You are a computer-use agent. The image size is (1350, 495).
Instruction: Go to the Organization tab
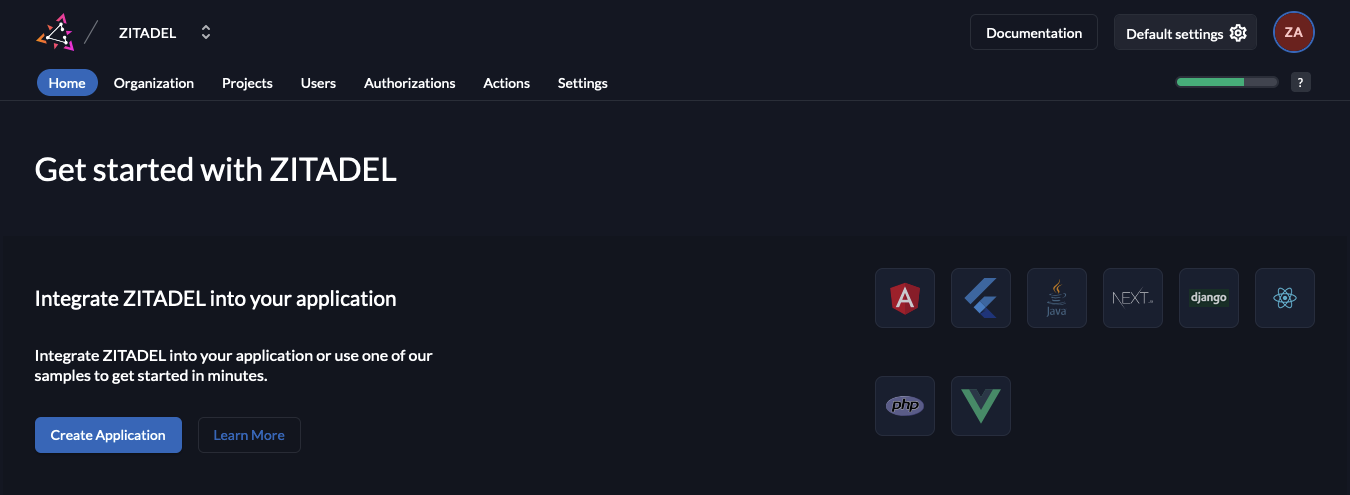[x=154, y=83]
